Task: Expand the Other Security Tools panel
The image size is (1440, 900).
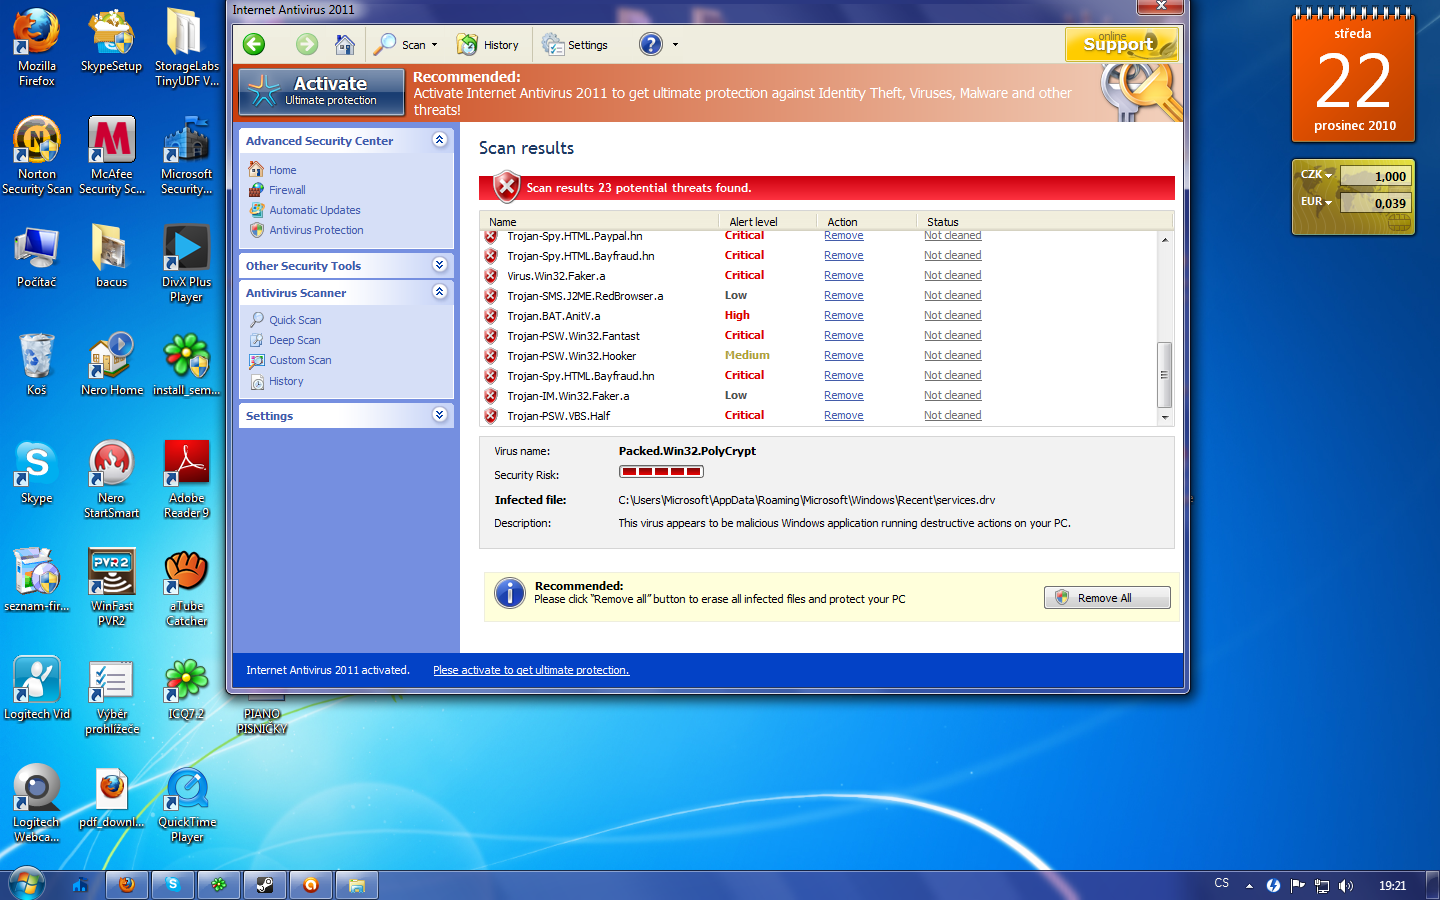Action: tap(439, 265)
